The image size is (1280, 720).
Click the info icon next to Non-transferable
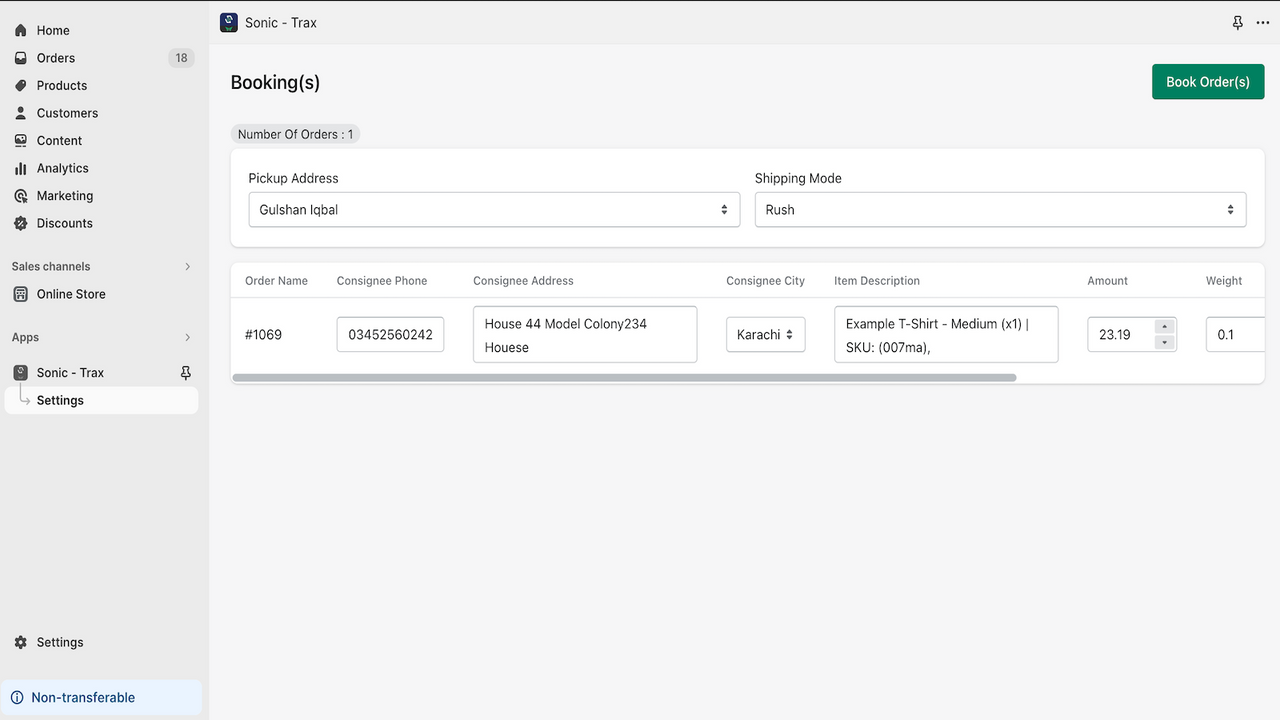point(17,698)
